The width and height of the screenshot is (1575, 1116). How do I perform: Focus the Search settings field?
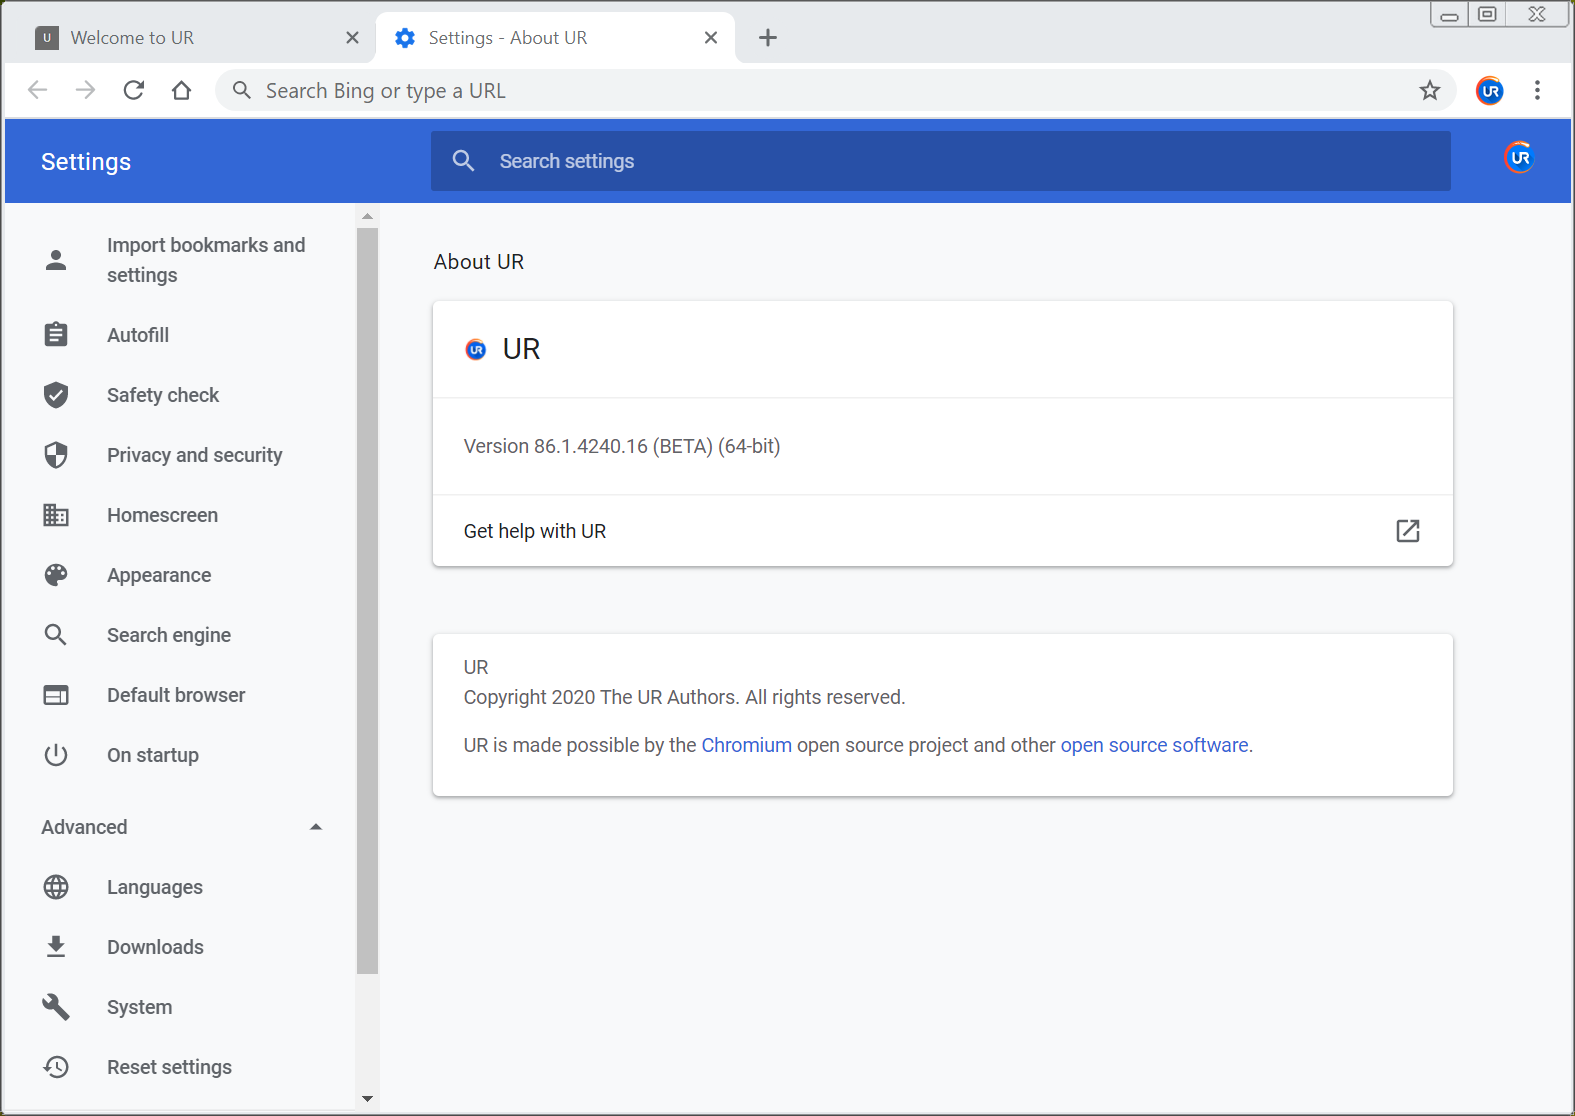(940, 161)
